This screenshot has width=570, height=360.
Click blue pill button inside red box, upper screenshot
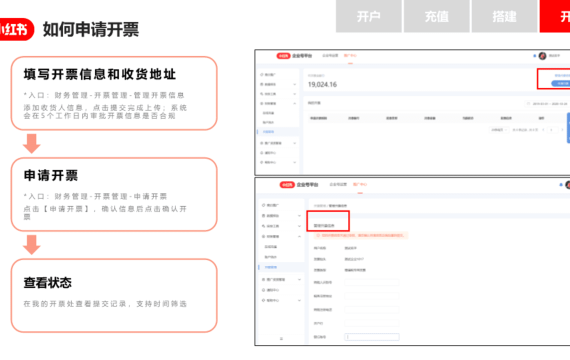tap(561, 83)
